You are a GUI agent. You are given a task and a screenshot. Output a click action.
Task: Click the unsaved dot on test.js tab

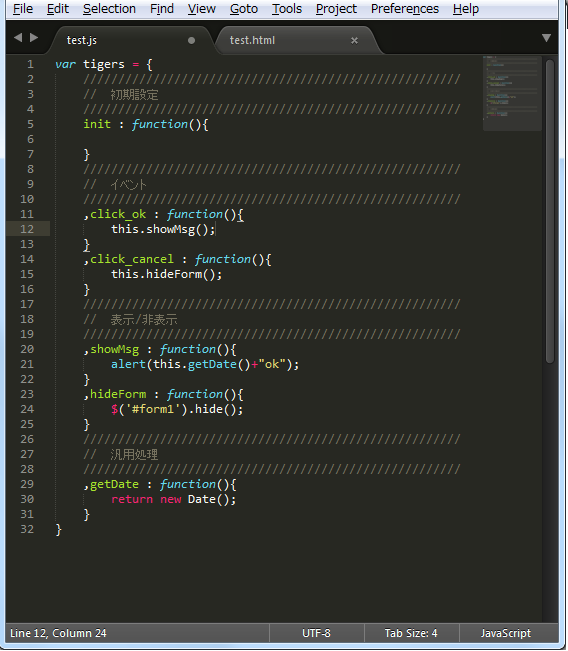(x=191, y=40)
